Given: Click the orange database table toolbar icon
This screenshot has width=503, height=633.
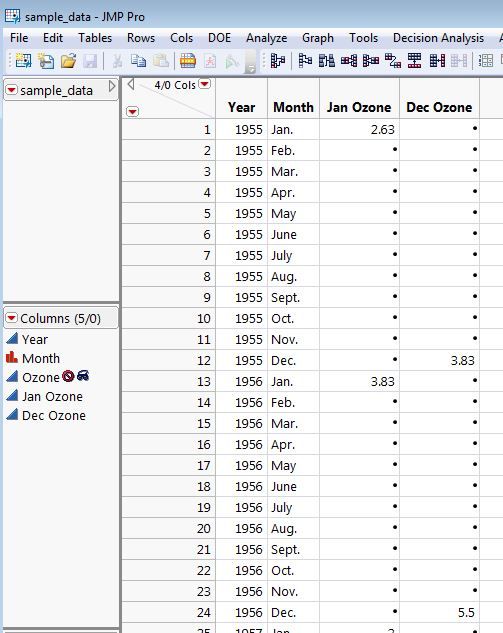Looking at the screenshot, I should coord(188,61).
